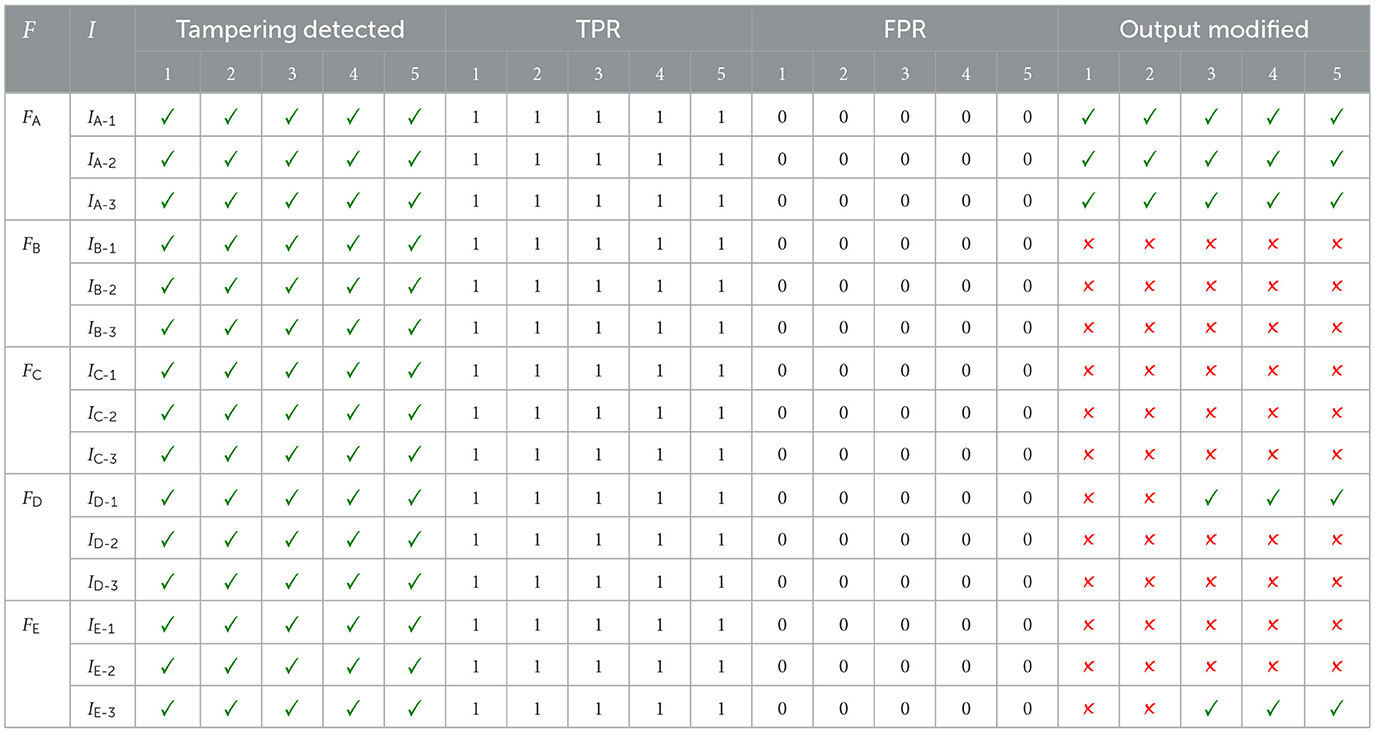The width and height of the screenshot is (1375, 733).
Task: Select the Output modified column header
Action: (x=1213, y=30)
